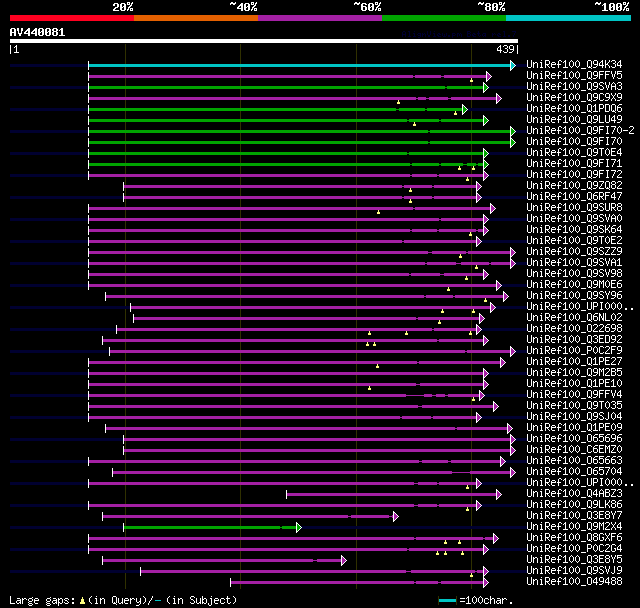Click the UniRef100_Q9T0E4 label

(574, 152)
